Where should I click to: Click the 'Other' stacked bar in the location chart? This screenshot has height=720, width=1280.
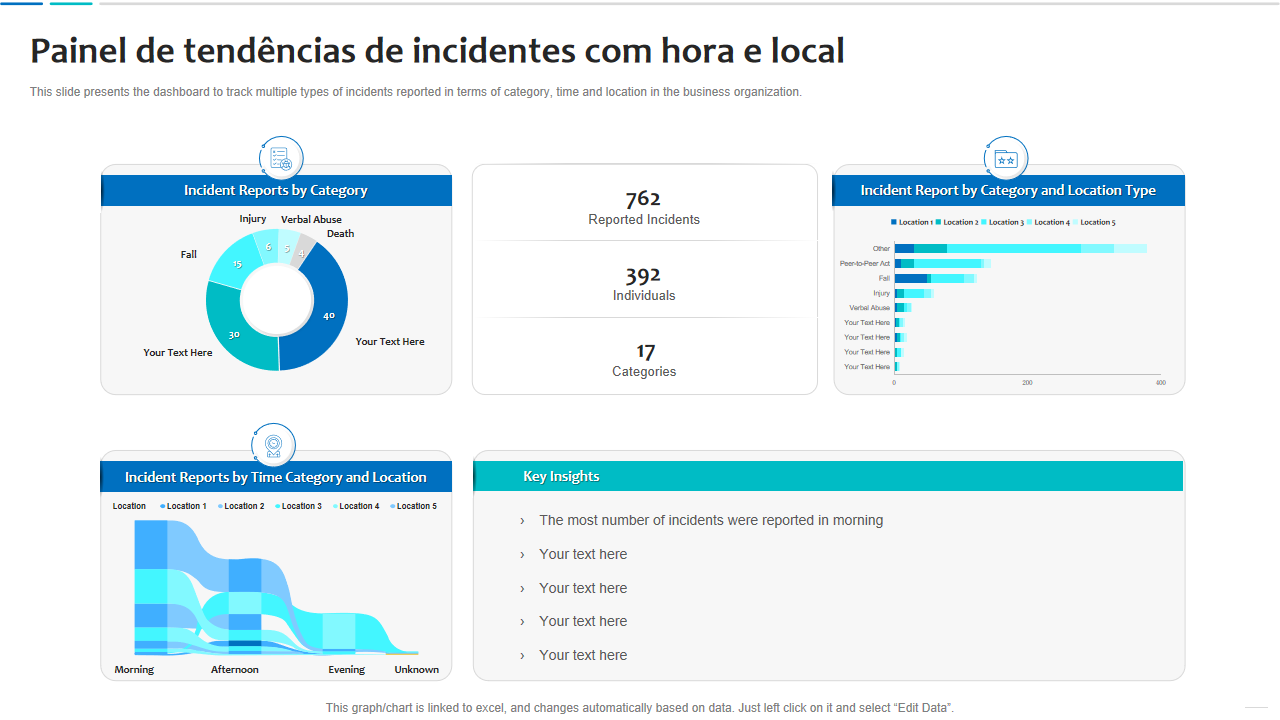tap(1021, 248)
